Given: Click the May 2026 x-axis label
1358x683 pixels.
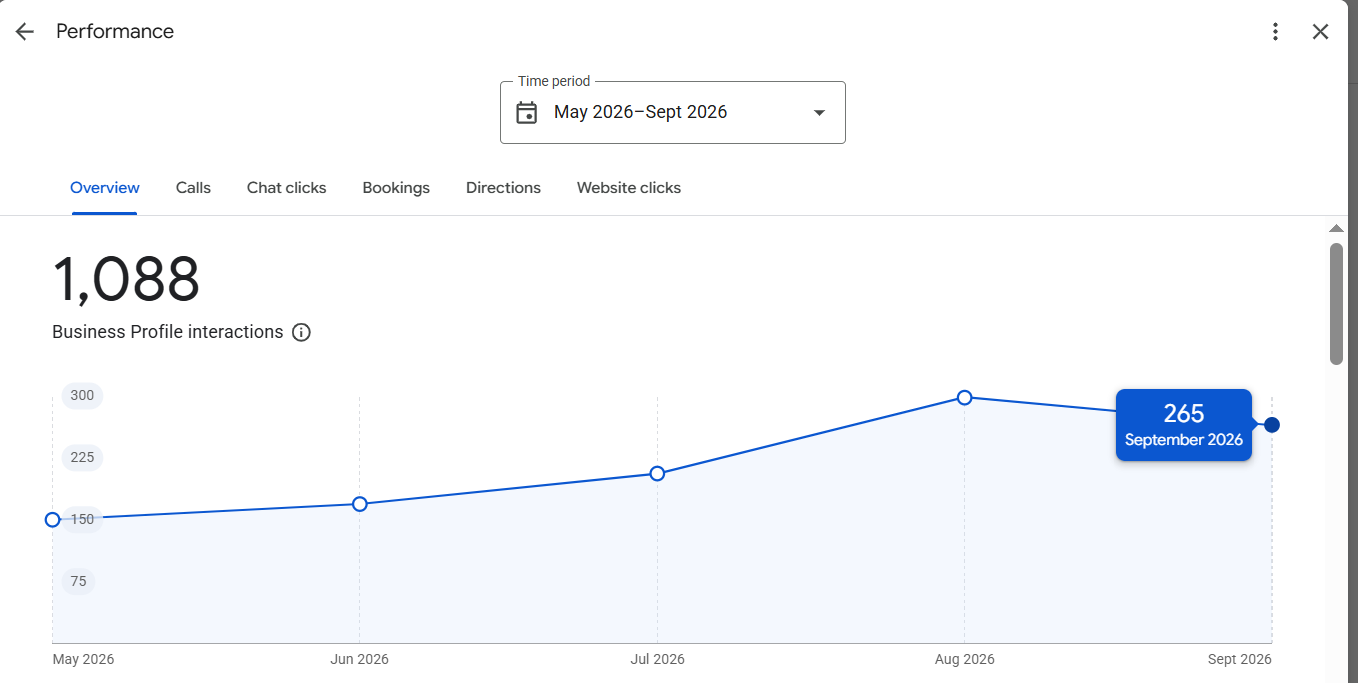Looking at the screenshot, I should (x=83, y=659).
